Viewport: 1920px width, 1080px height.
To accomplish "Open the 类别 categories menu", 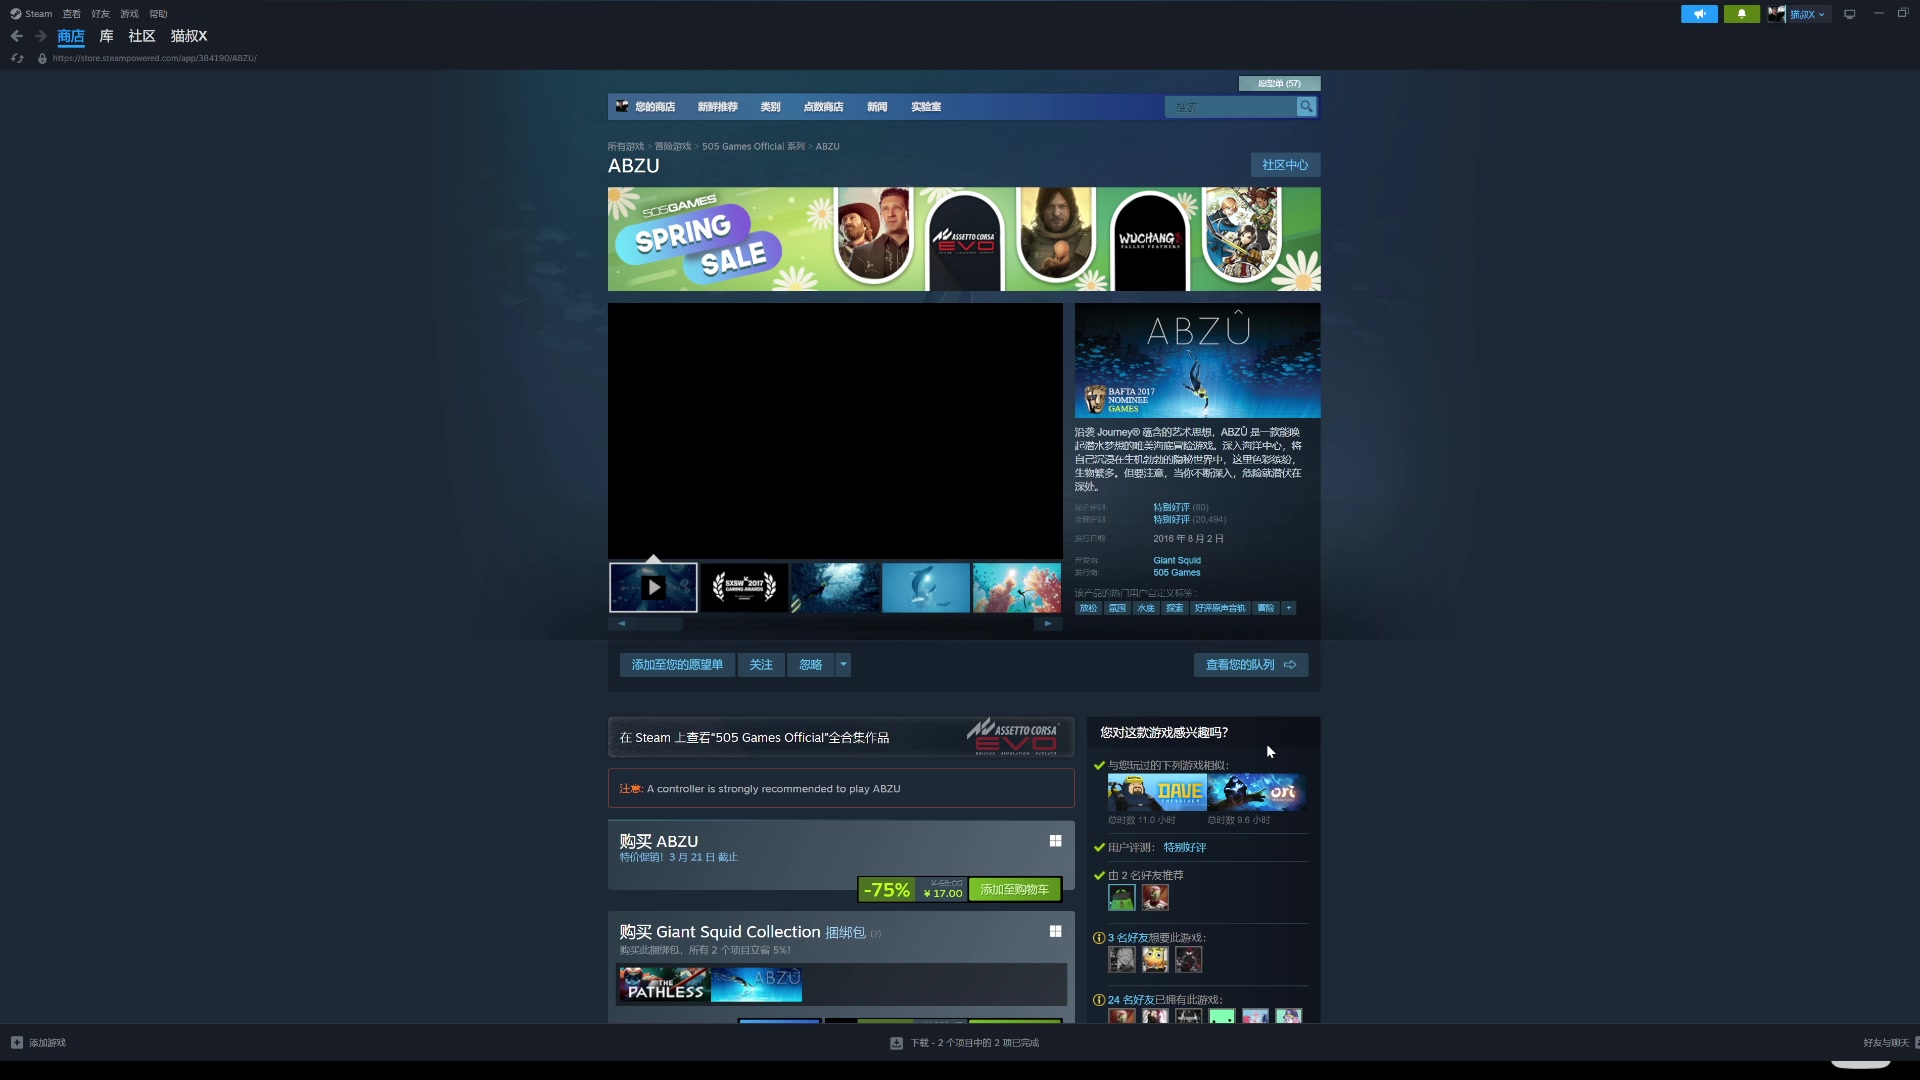I will pos(770,107).
